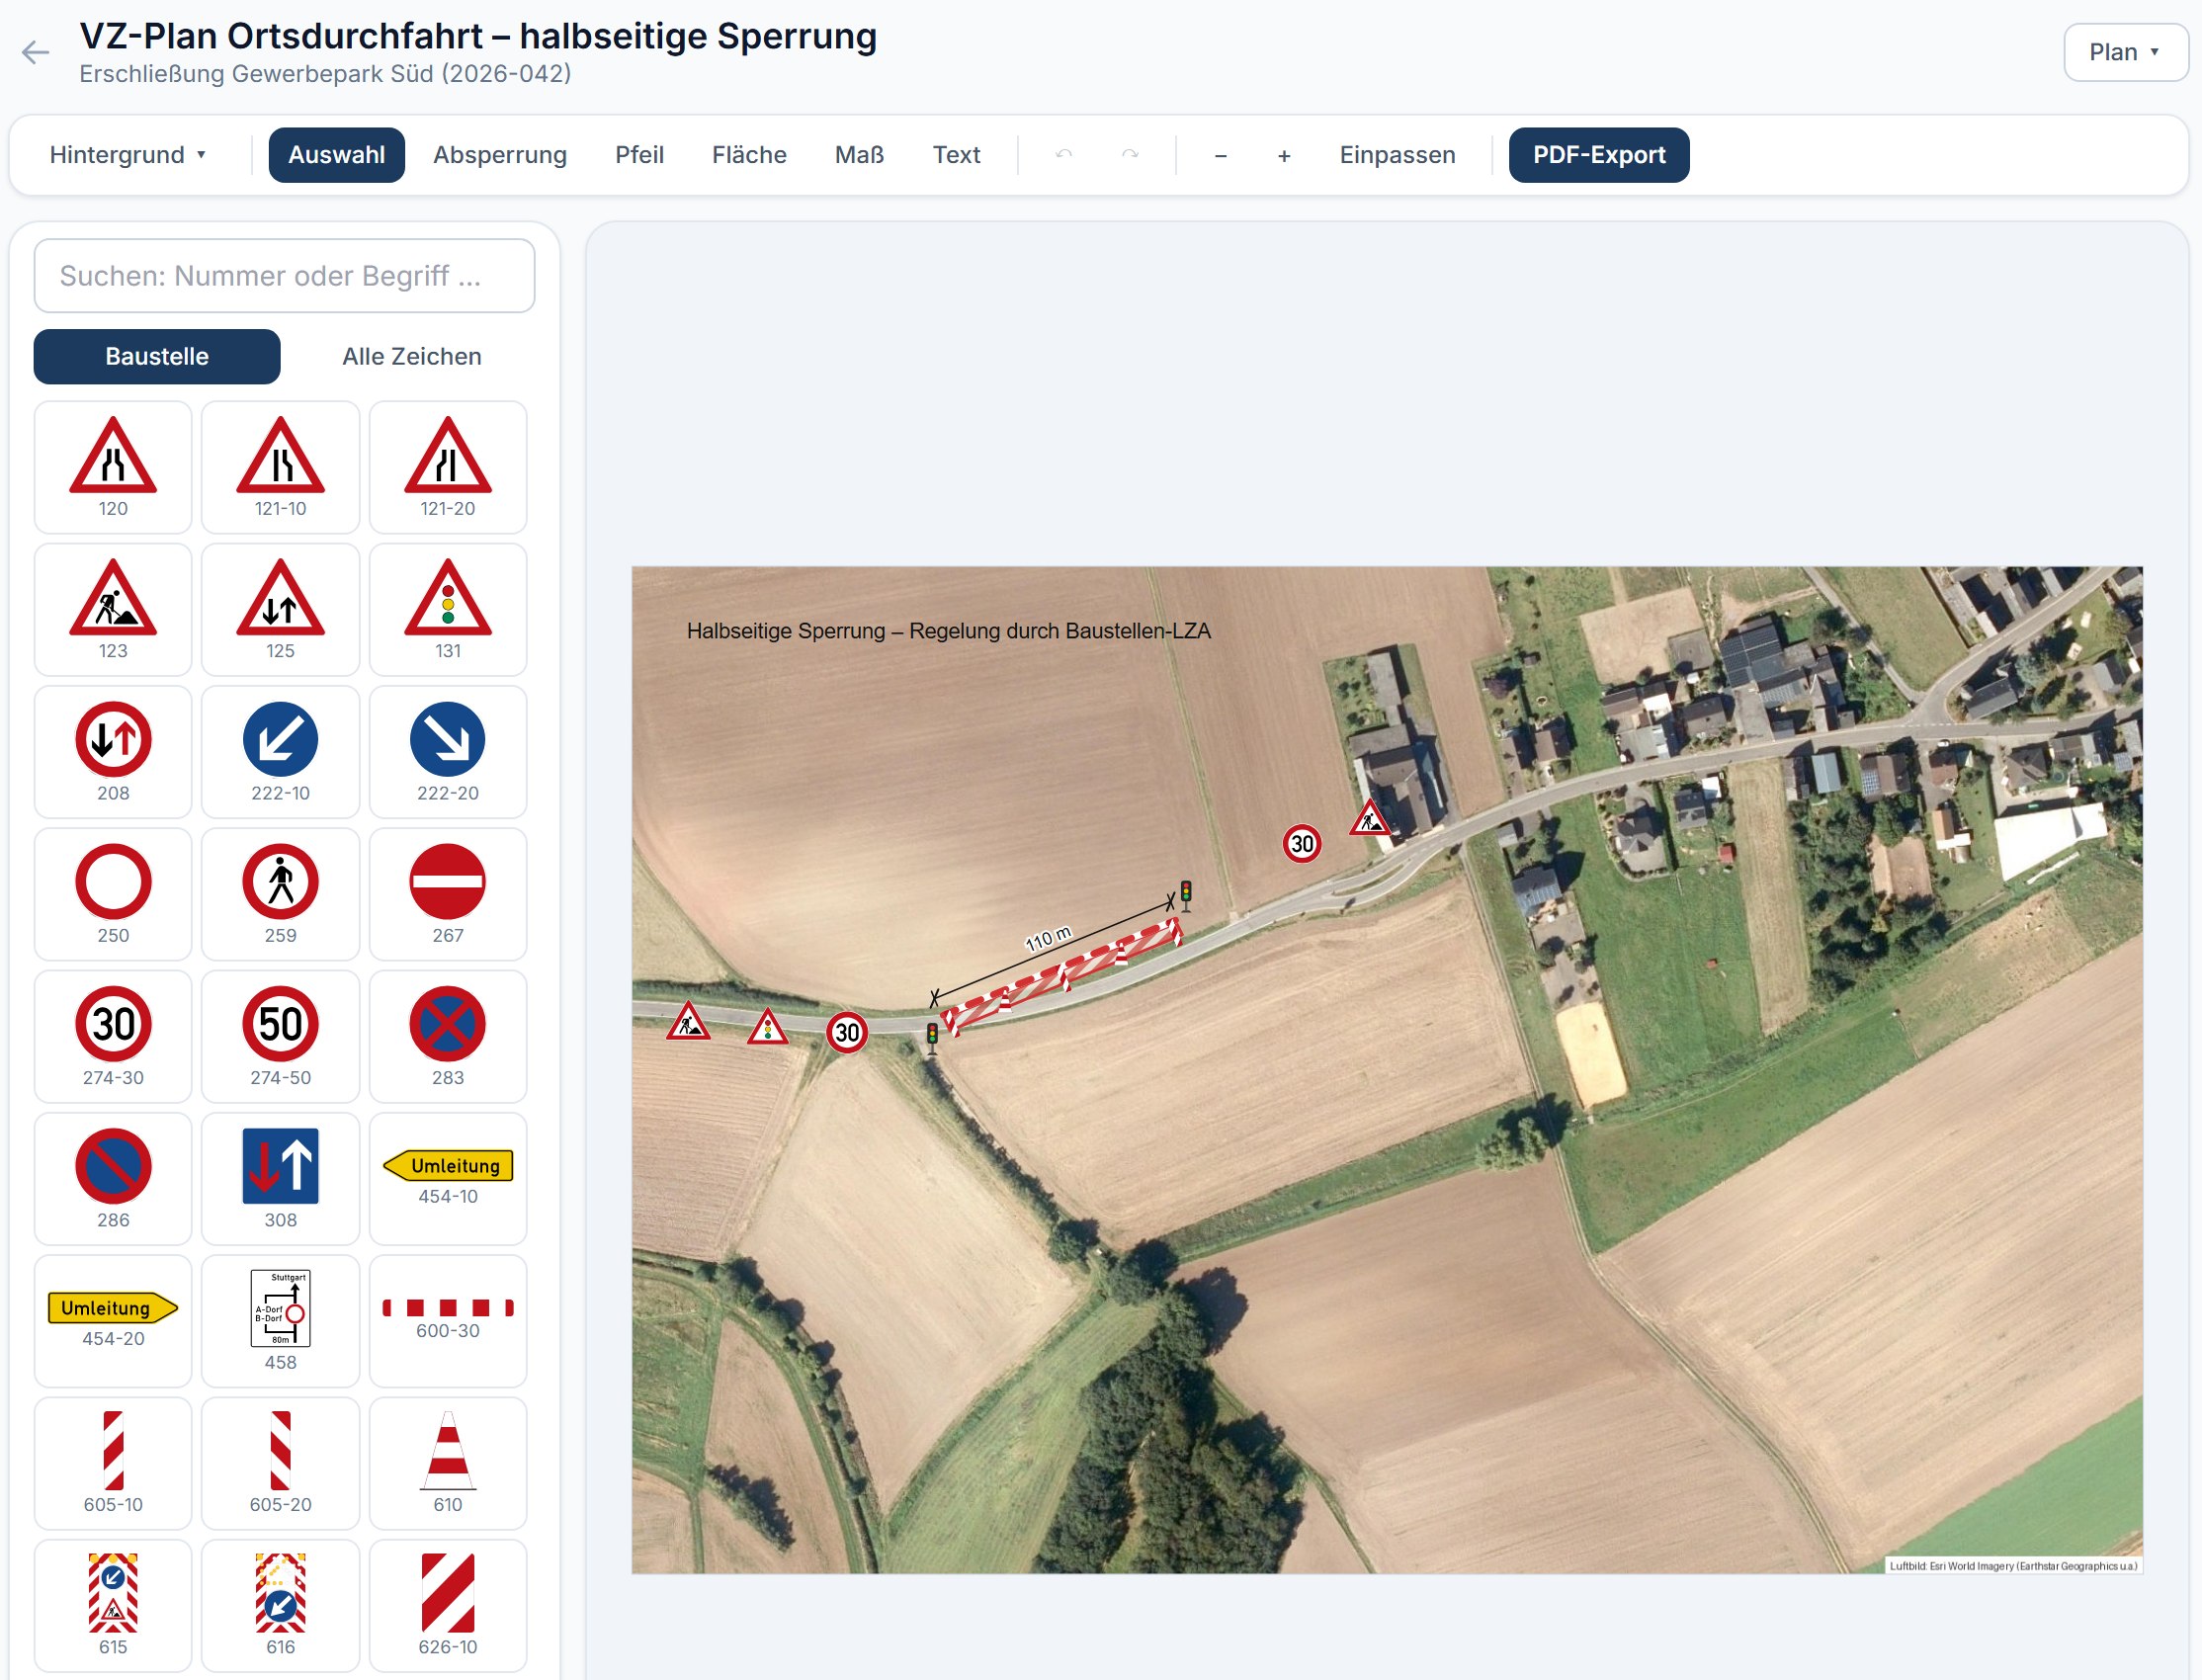
Task: Select traffic light warning sign on plan
Action: (x=767, y=1027)
